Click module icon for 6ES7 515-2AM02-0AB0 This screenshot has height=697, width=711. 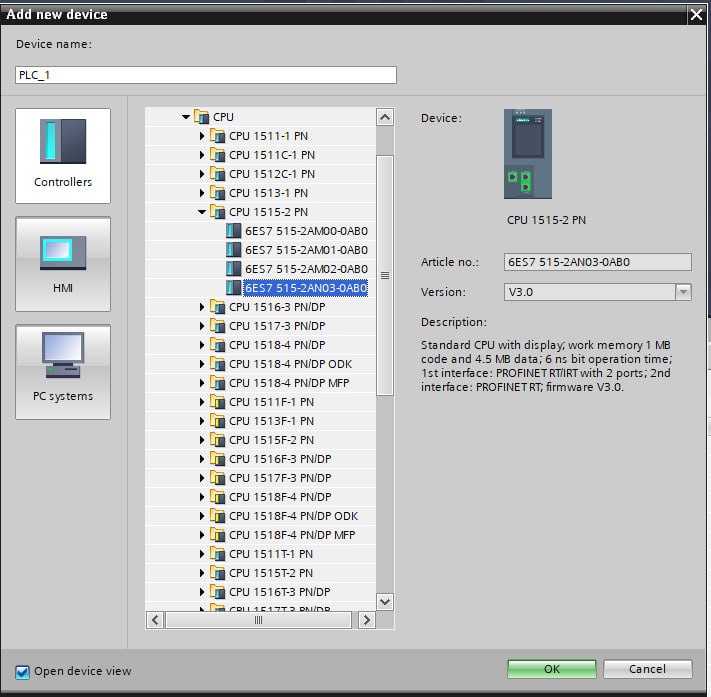(x=234, y=269)
